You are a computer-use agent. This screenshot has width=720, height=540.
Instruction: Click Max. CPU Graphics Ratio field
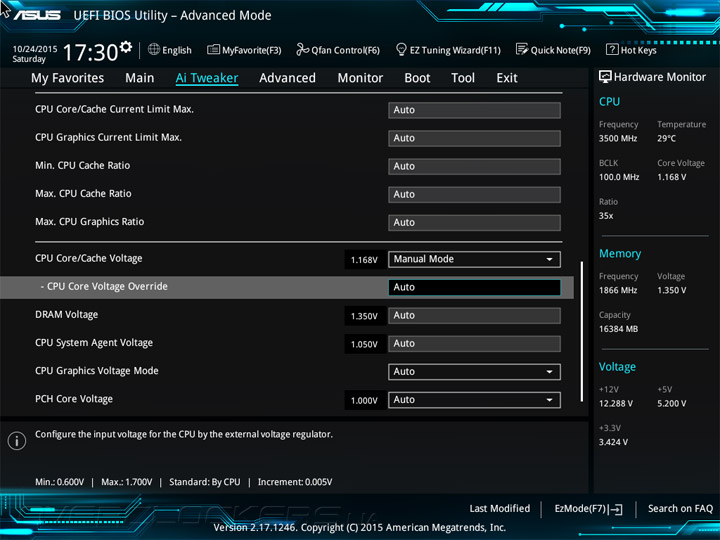[x=474, y=222]
